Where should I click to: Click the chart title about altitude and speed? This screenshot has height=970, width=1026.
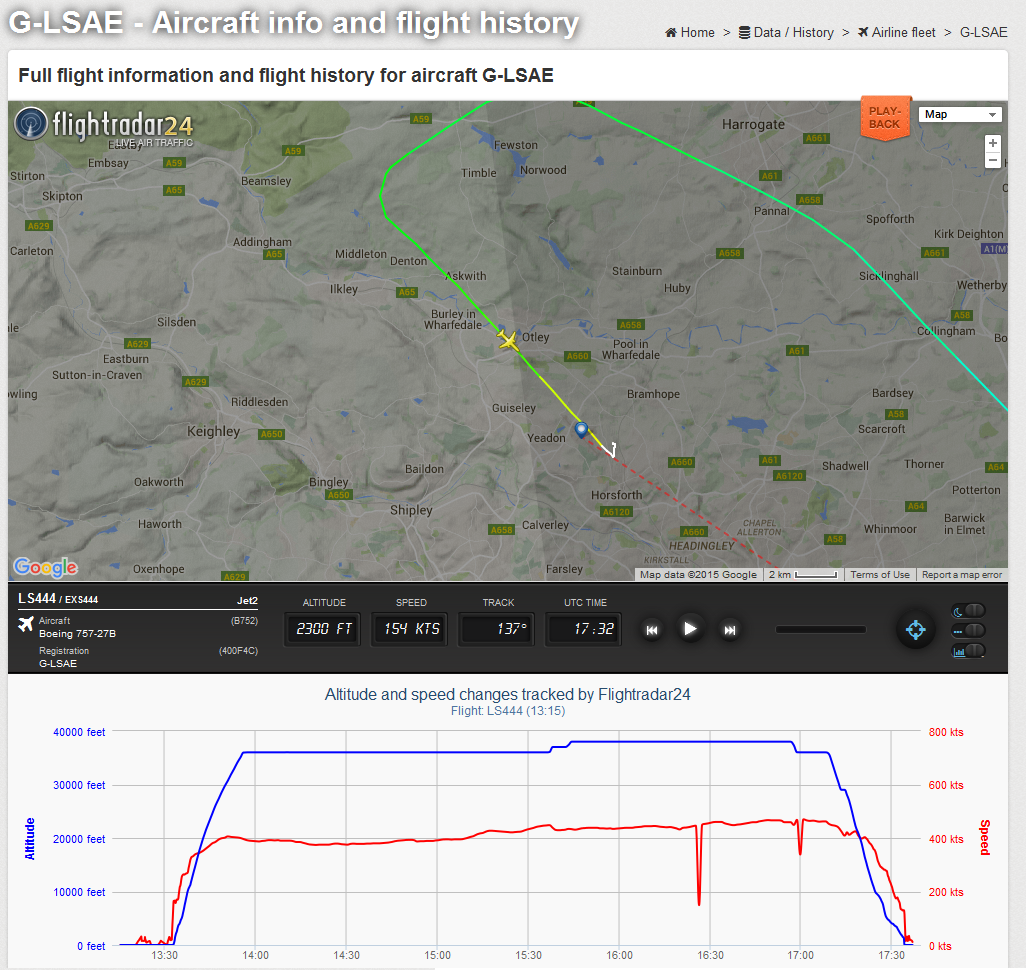pos(507,694)
